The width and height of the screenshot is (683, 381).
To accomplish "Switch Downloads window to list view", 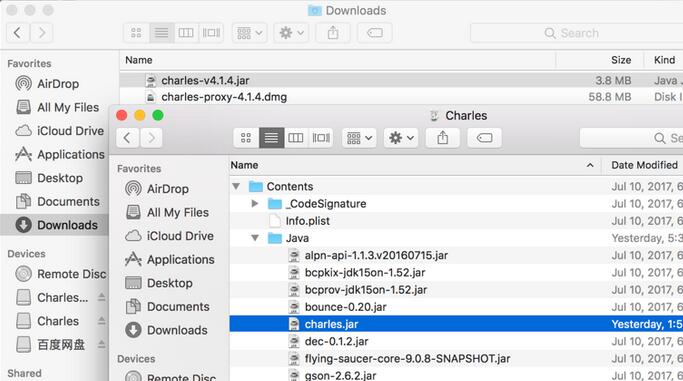I will coord(162,33).
